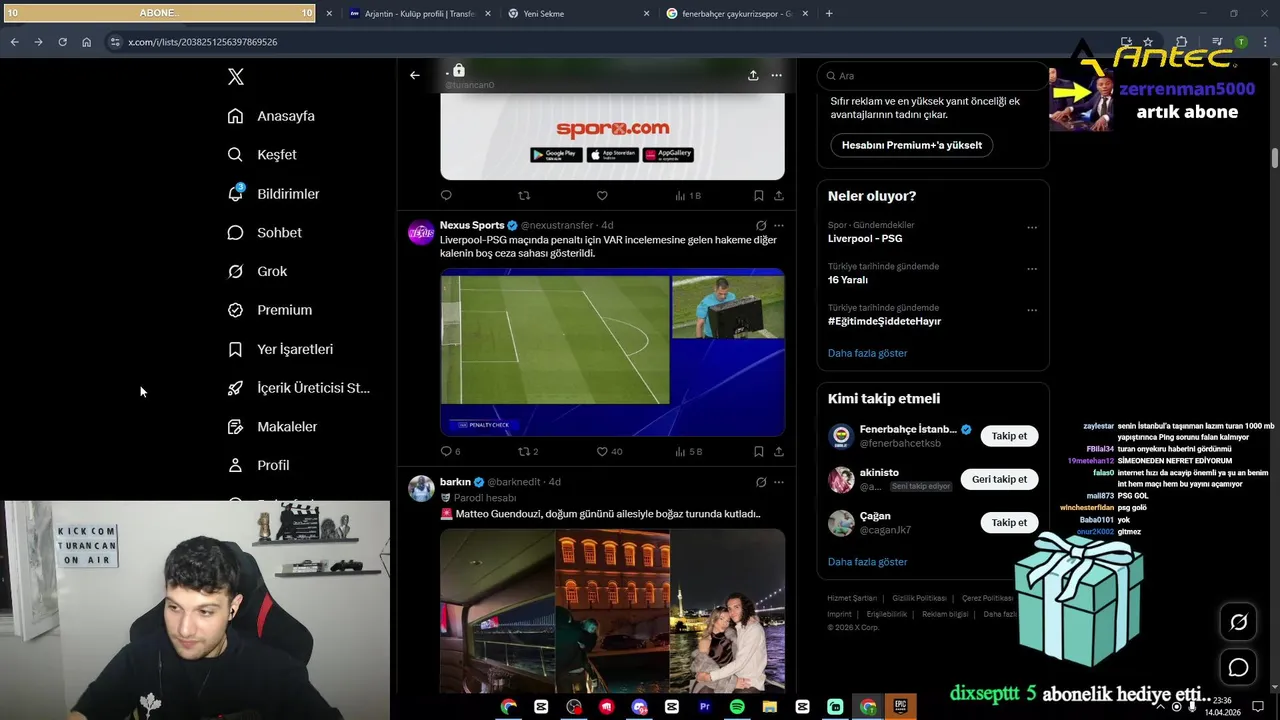The height and width of the screenshot is (720, 1280).
Task: Open Premium page from sidebar
Action: (x=269, y=310)
